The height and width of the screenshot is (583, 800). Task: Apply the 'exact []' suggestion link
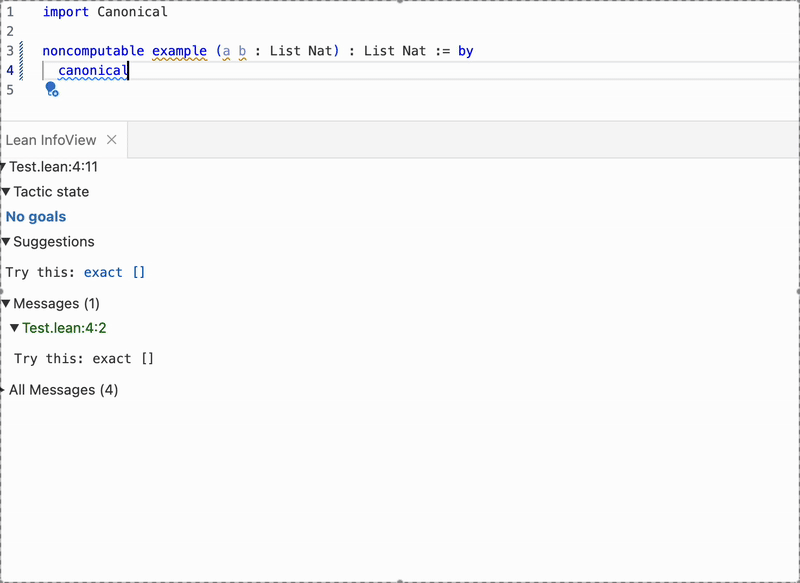[x=114, y=272]
